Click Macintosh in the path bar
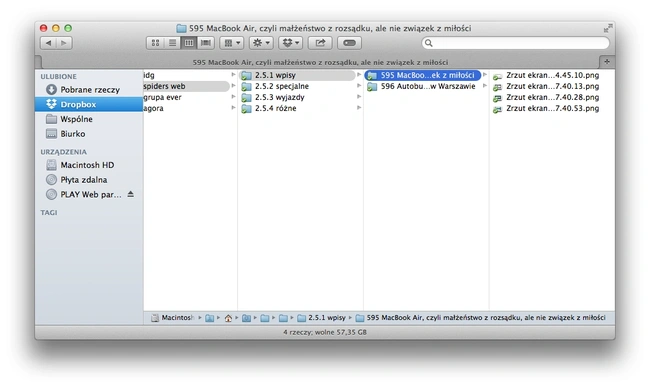This screenshot has height=388, width=650. 172,318
